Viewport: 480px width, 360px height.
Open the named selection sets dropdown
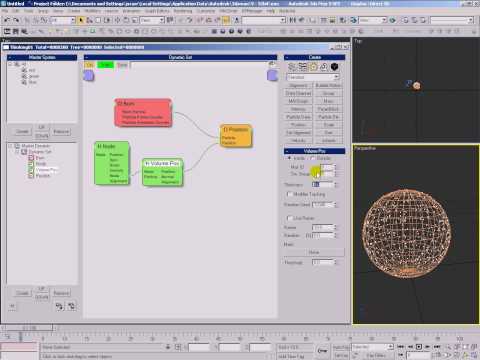(x=264, y=20)
